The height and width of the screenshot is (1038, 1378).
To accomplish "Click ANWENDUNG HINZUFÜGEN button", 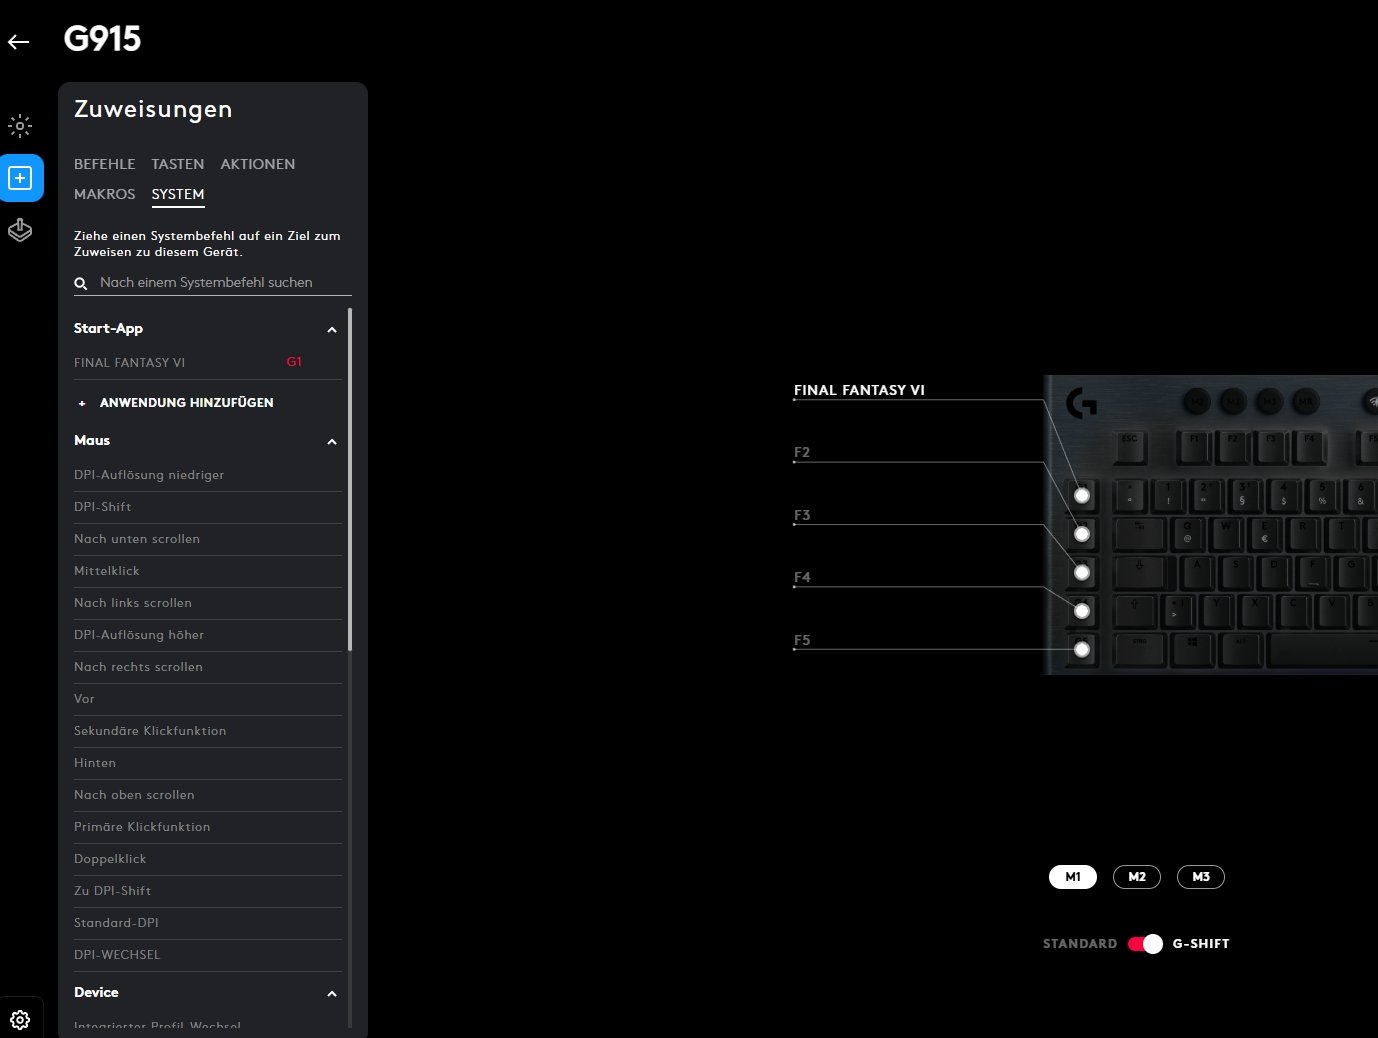I will [x=186, y=403].
